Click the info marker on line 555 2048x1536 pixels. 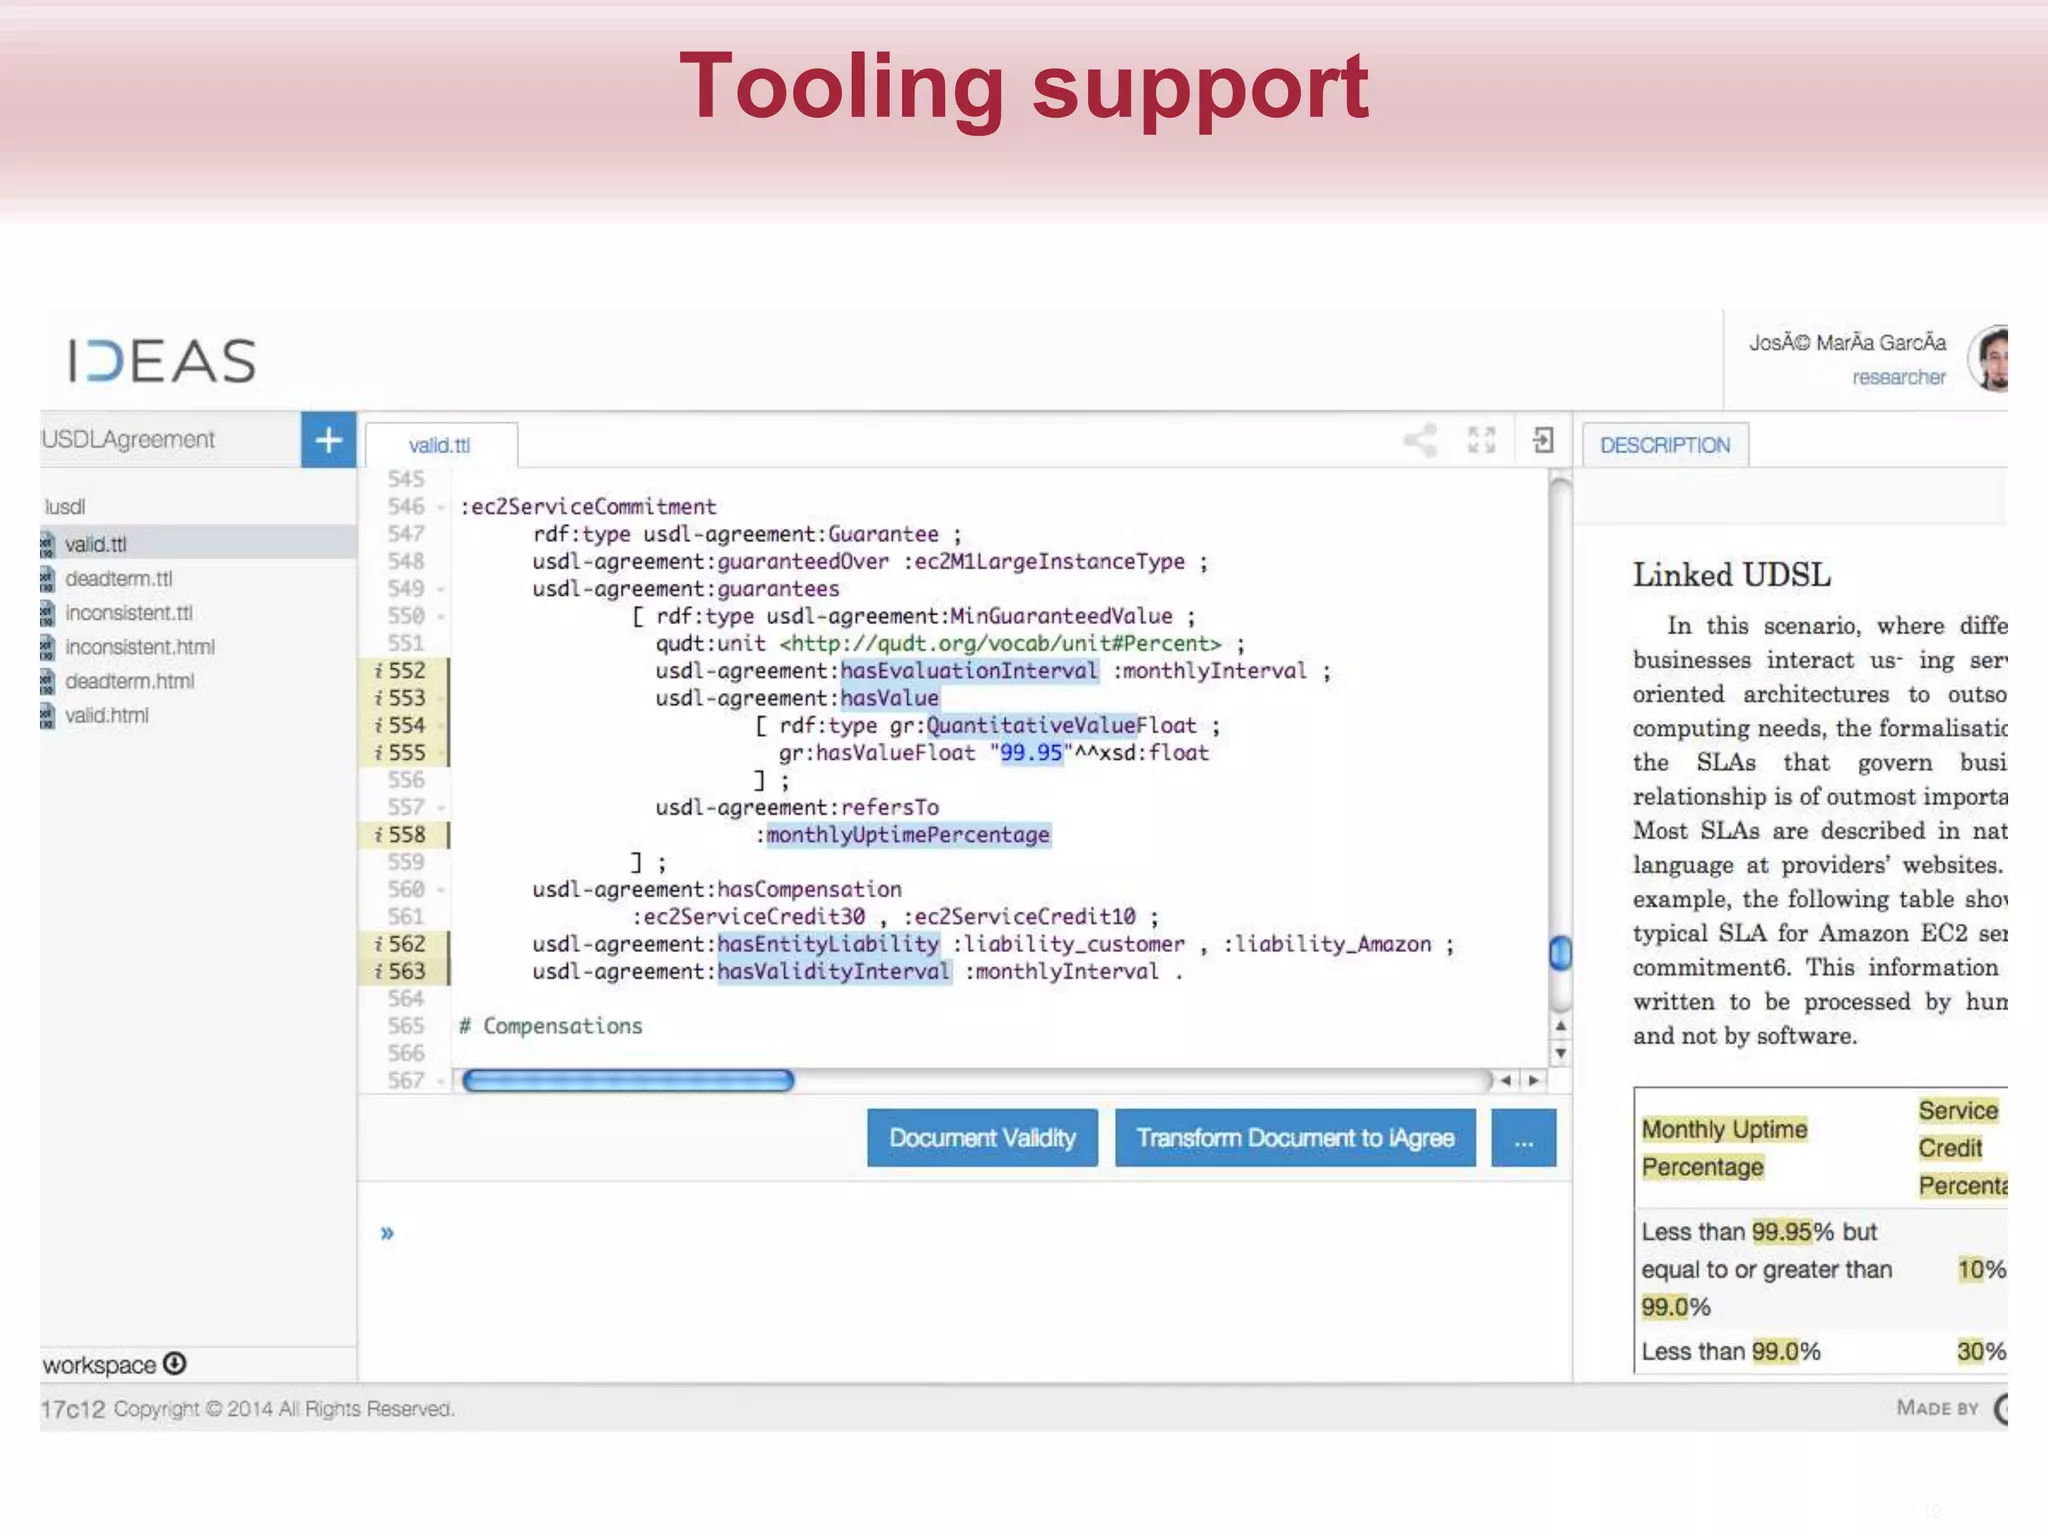pos(379,752)
